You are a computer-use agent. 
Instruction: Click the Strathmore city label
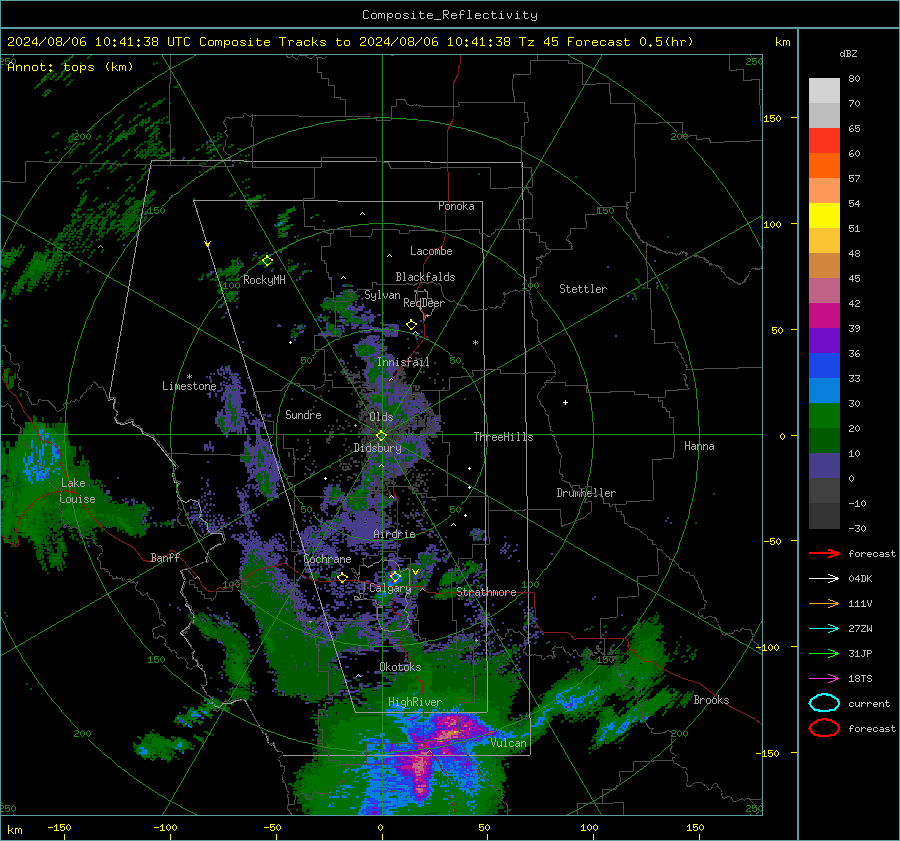pyautogui.click(x=486, y=592)
